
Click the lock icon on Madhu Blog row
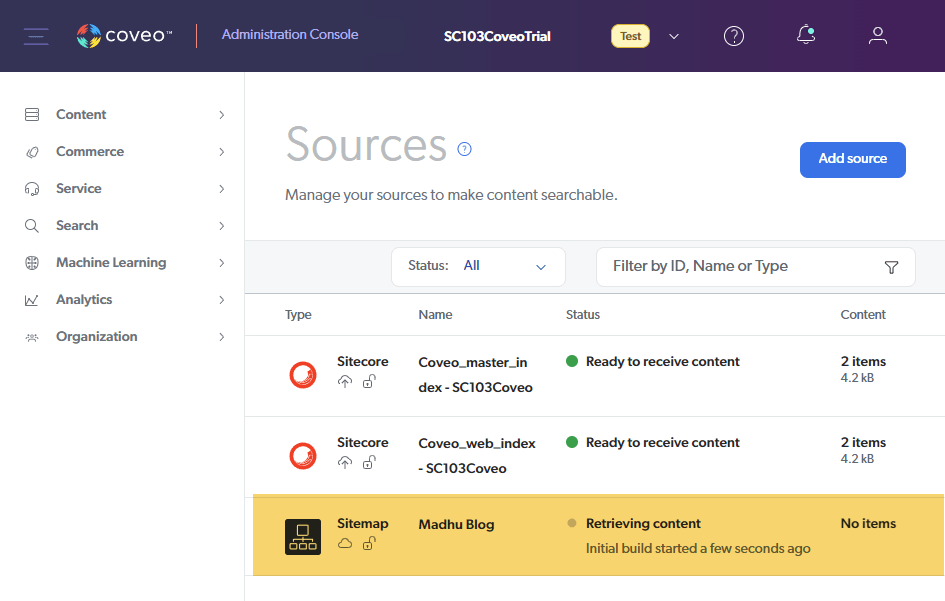click(369, 543)
